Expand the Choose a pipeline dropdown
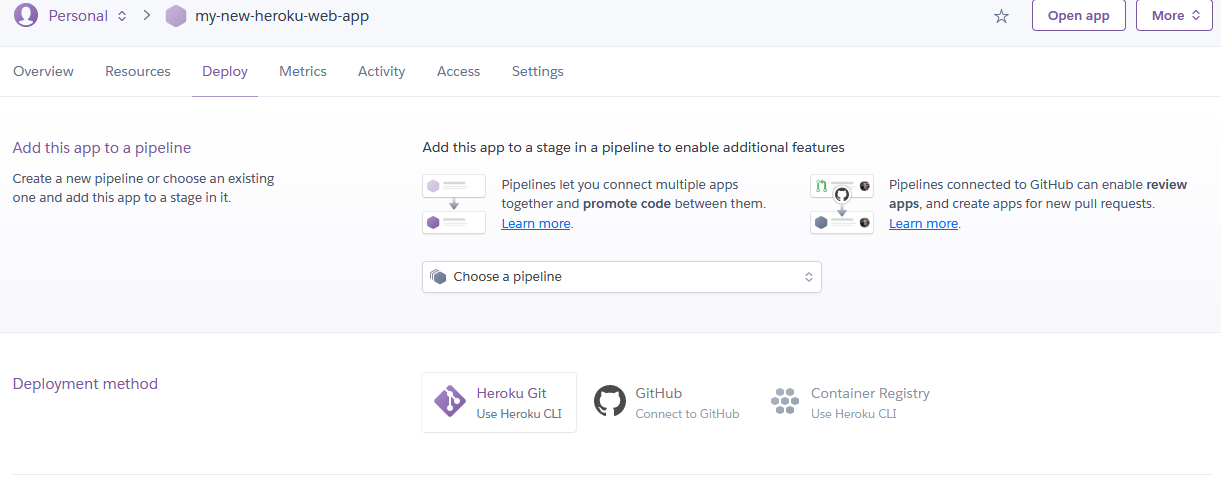Screen dimensions: 1221x492 click(621, 277)
